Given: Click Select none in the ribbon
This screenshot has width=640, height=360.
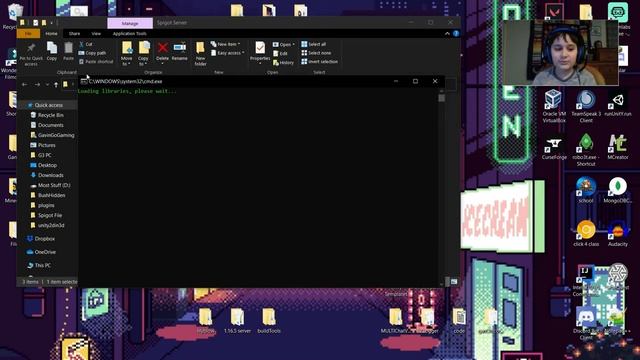Looking at the screenshot, I should click(x=316, y=53).
